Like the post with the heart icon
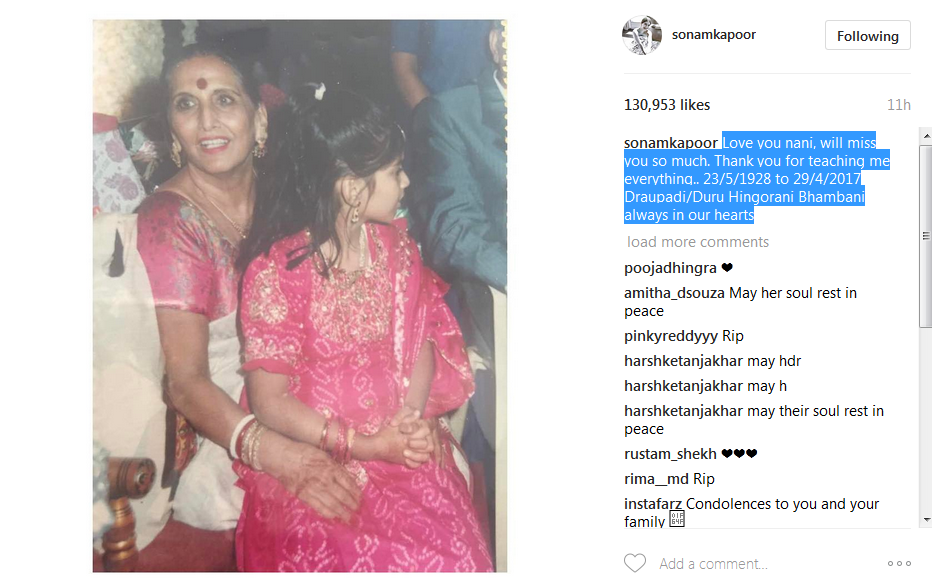Viewport: 932px width, 584px height. [x=635, y=563]
